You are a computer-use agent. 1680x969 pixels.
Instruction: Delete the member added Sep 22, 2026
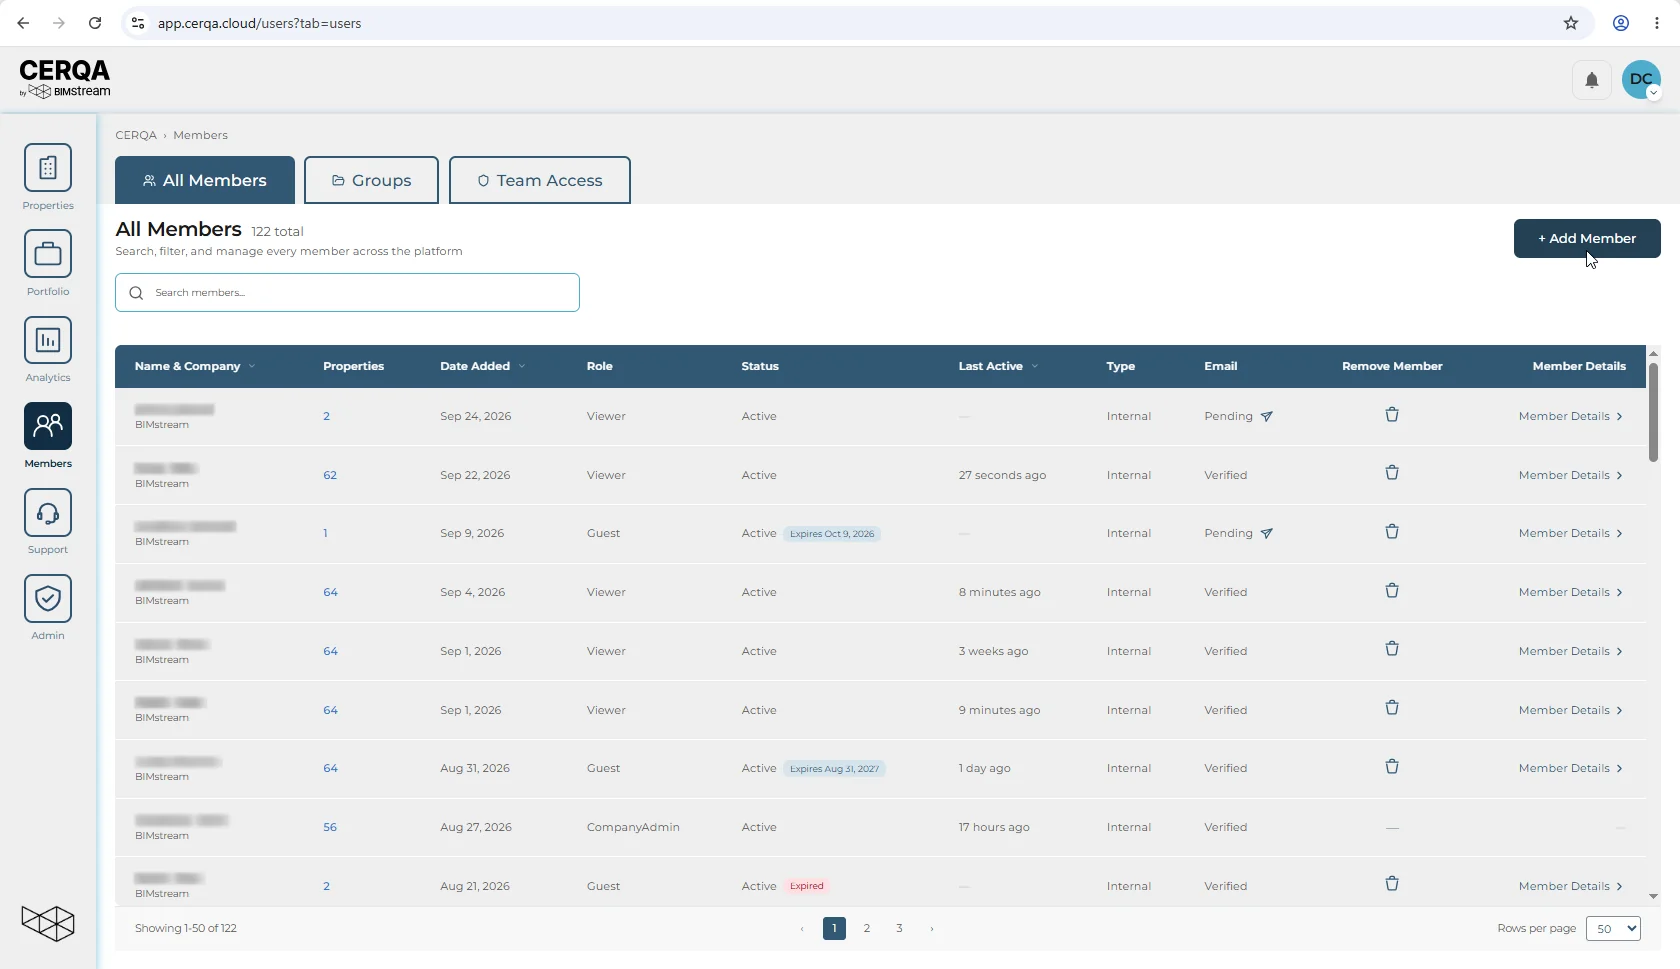pos(1392,473)
